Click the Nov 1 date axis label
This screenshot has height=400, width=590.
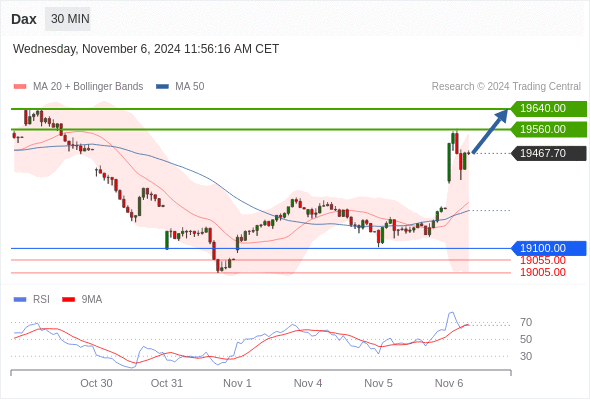(237, 383)
